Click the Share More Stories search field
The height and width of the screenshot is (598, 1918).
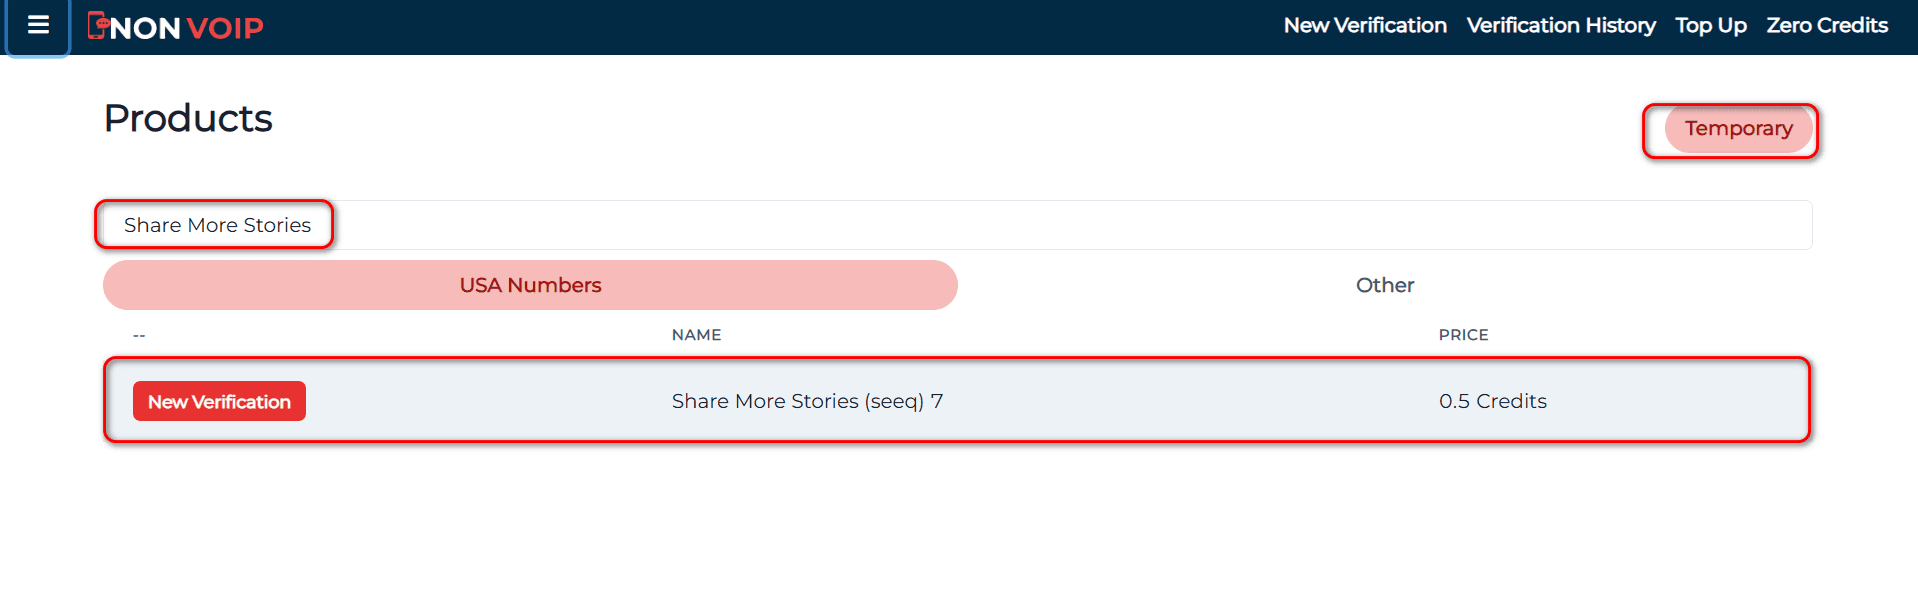click(957, 225)
